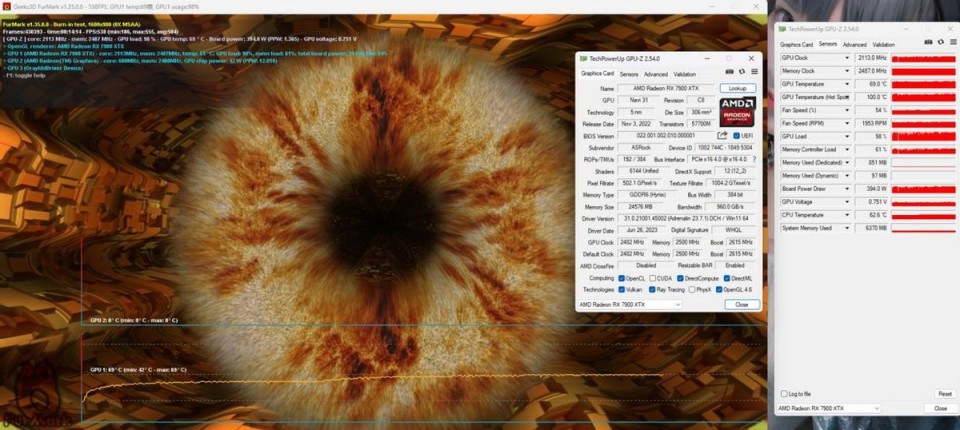Click the Name field showing AMD Radeon RX 7900 XTX
This screenshot has width=960, height=430.
tap(666, 88)
